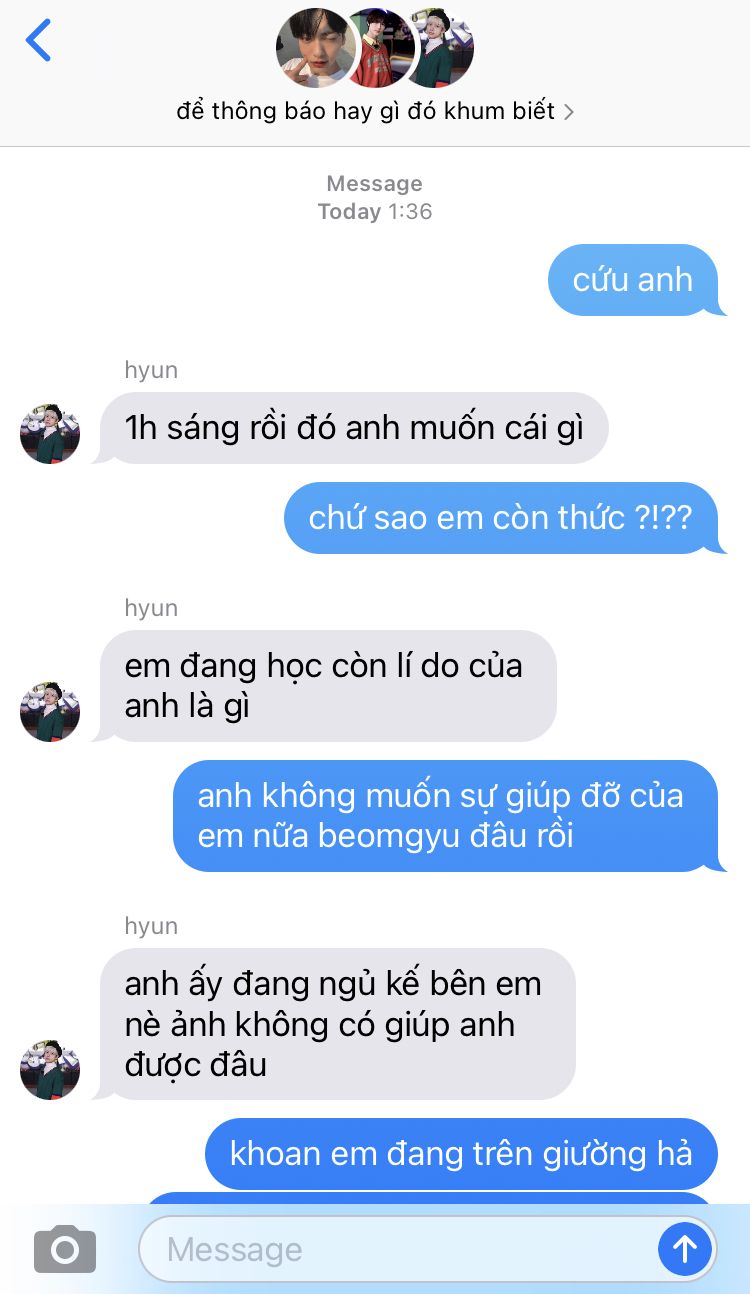Tap hyun's avatar beside 'em đang học' message

50,712
